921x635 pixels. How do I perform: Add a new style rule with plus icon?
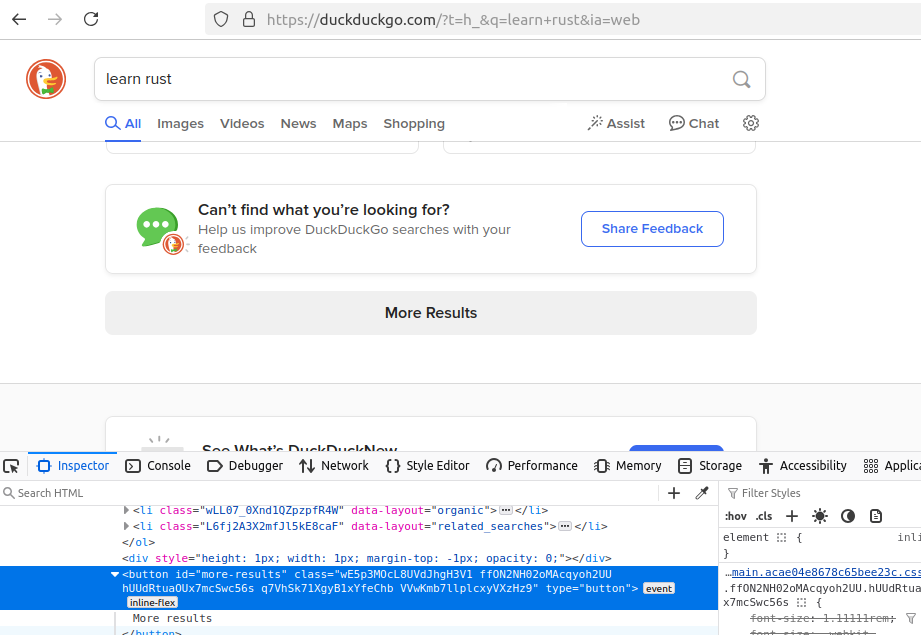point(792,516)
